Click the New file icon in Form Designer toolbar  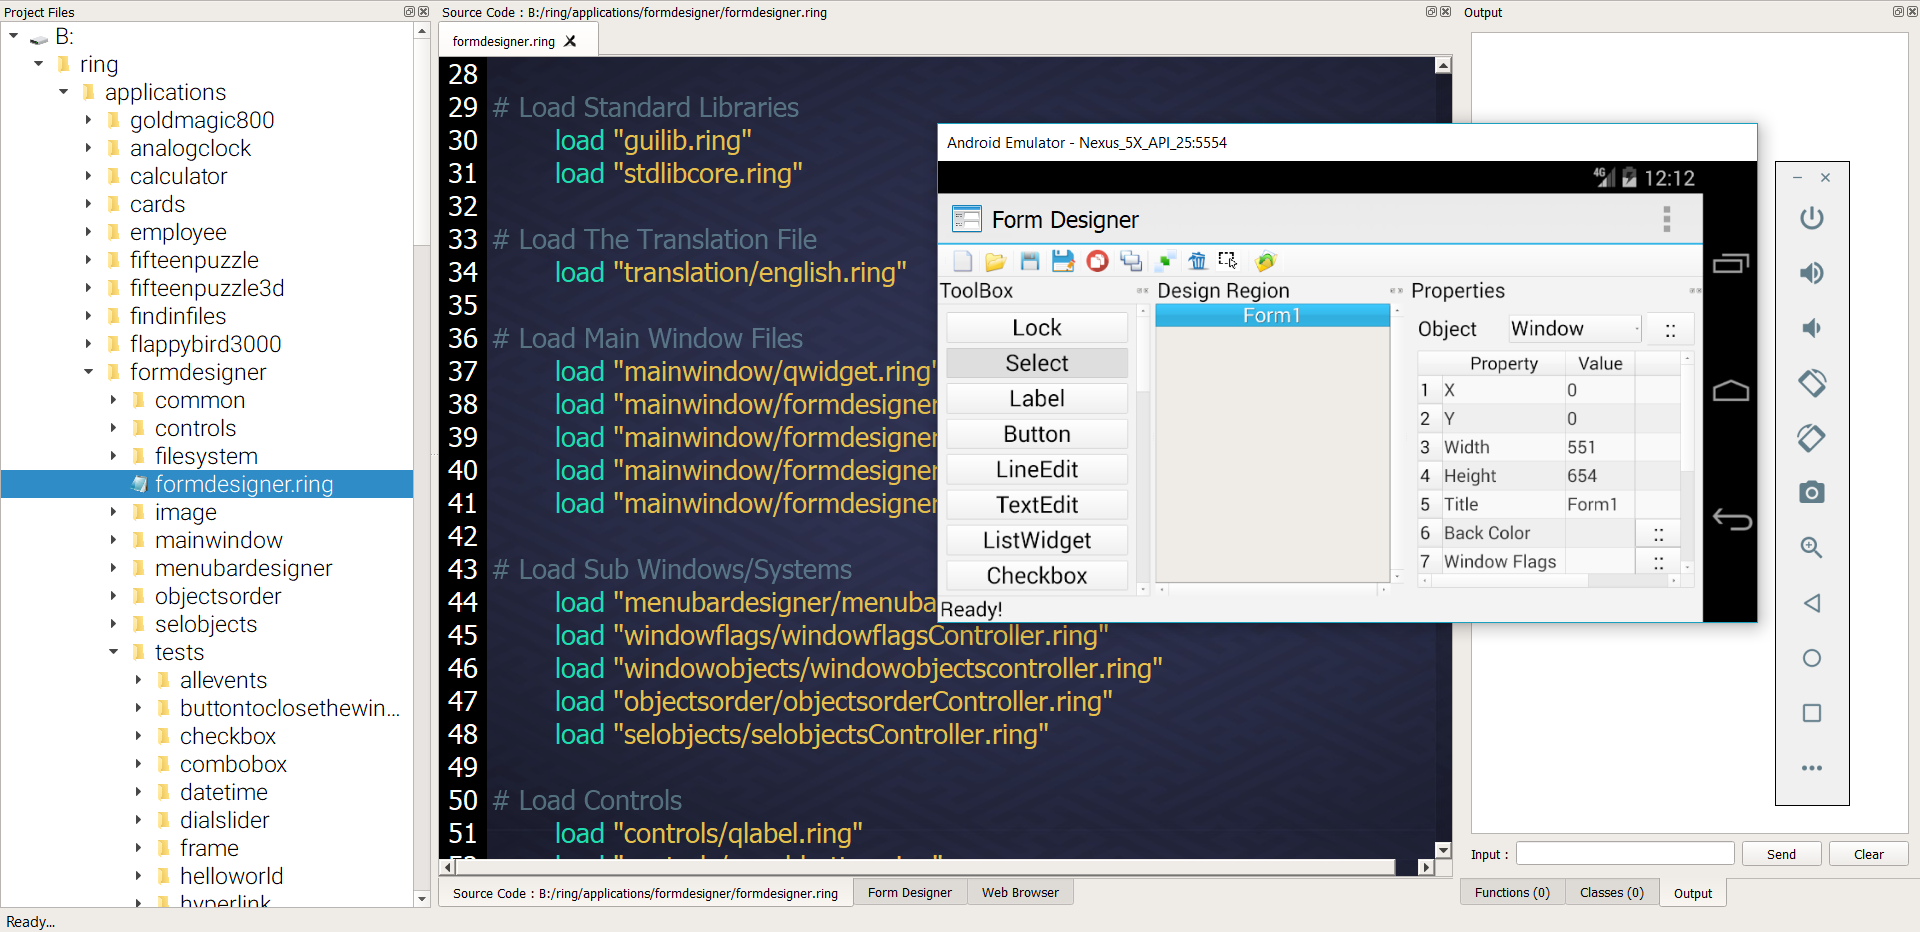click(x=962, y=261)
